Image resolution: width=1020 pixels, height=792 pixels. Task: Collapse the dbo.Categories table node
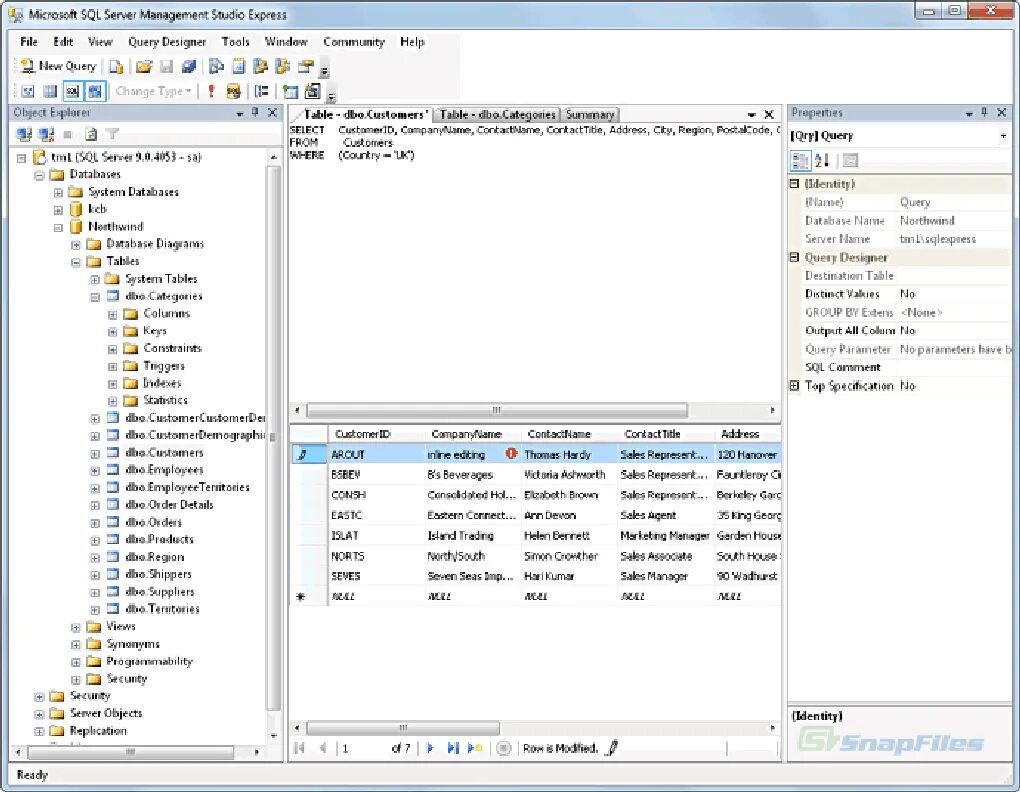tap(95, 297)
